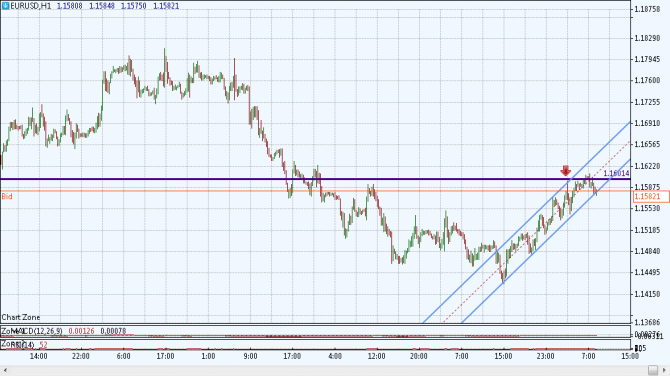Click the boxed bid price 1.15821 on the axis

pos(650,197)
